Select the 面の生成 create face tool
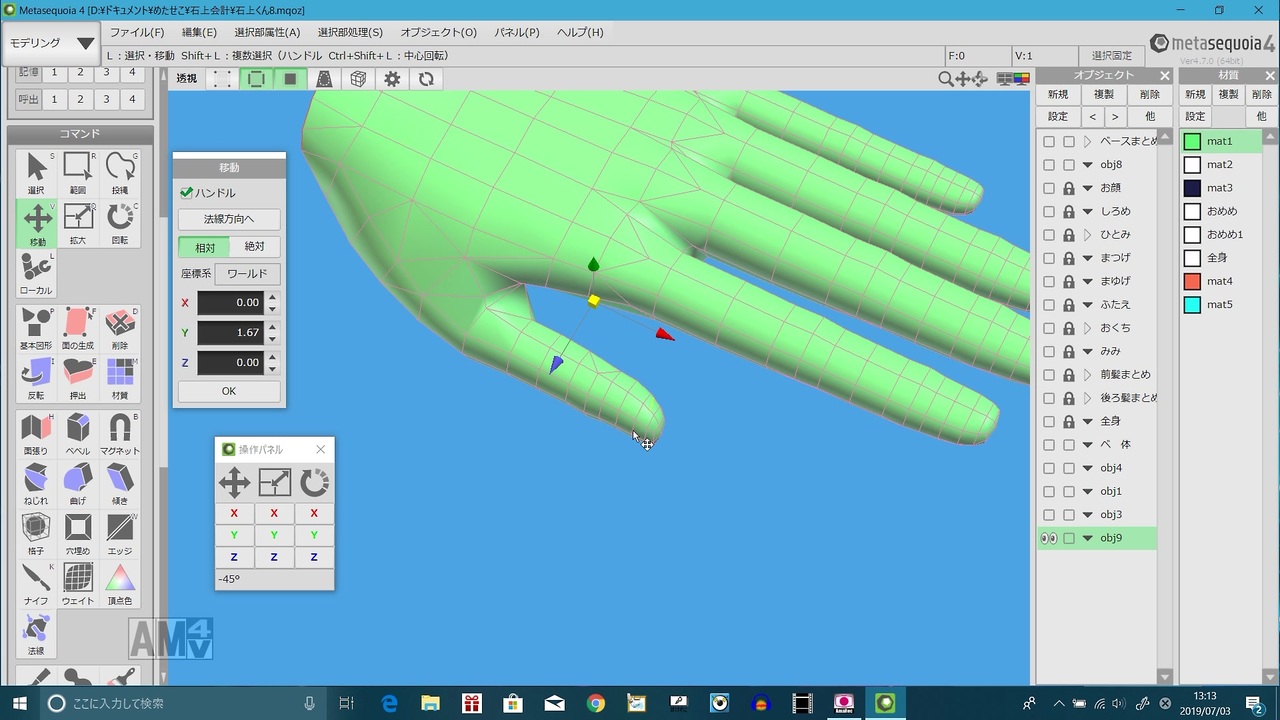 click(78, 328)
